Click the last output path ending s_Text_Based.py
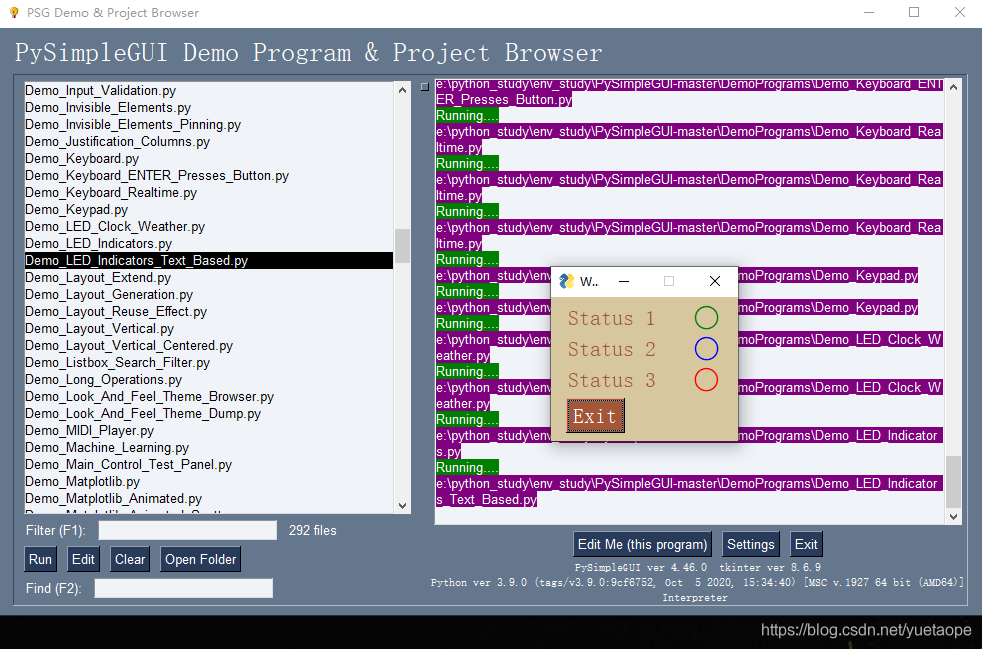Viewport: 982px width, 649px height. [x=688, y=492]
